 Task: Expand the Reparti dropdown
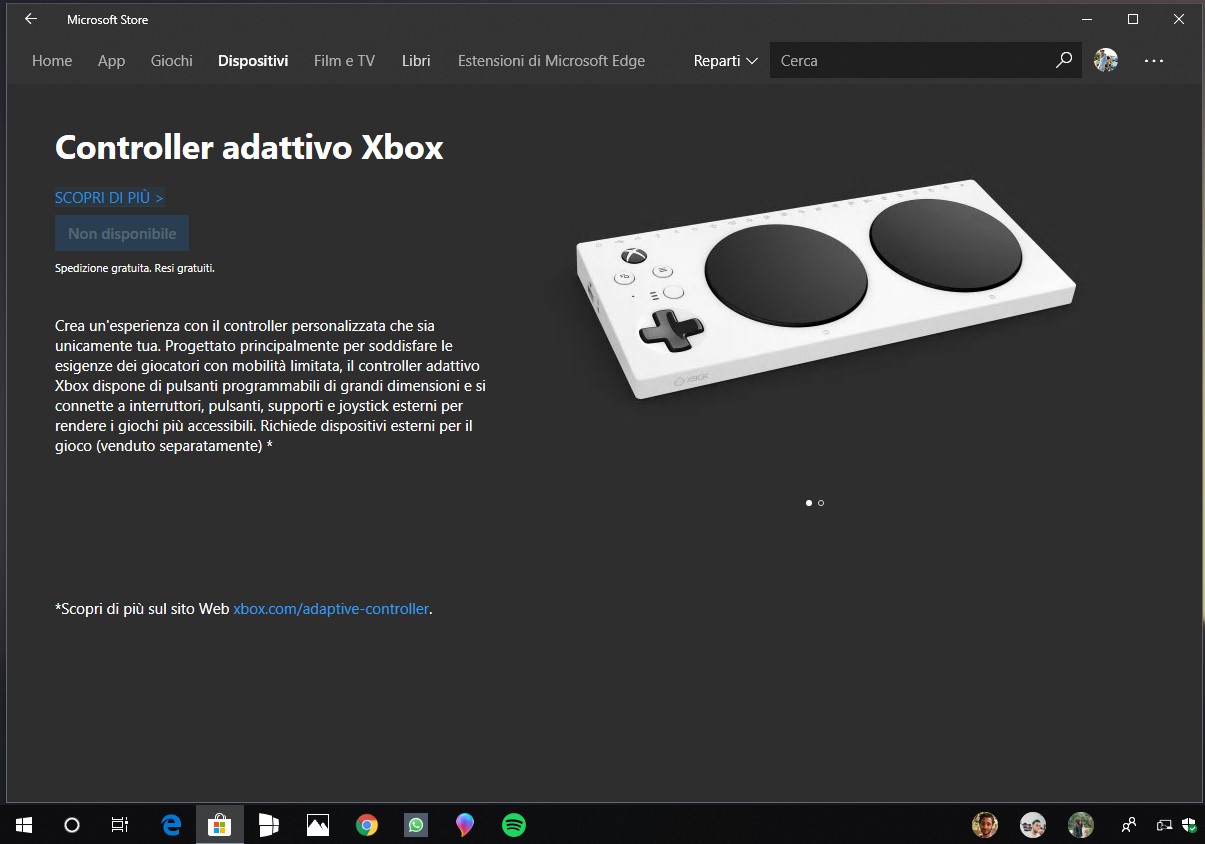(725, 61)
